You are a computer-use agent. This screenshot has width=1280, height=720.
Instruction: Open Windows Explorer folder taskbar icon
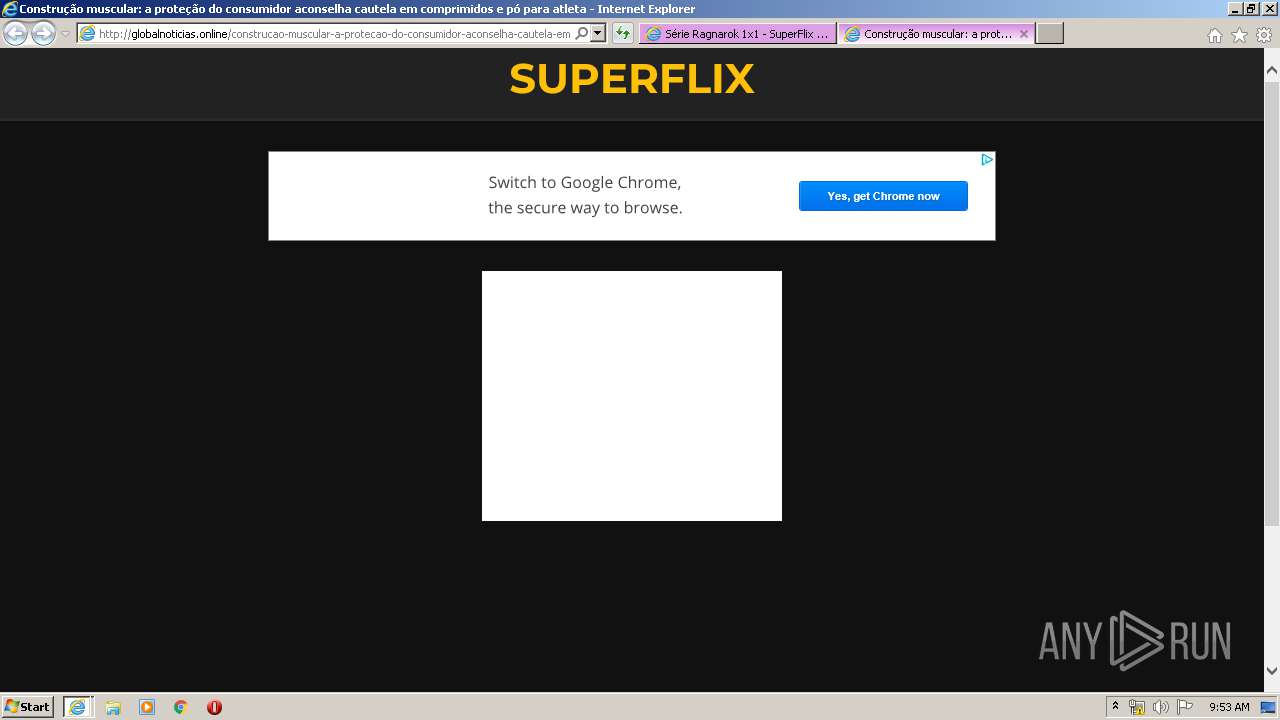click(113, 707)
